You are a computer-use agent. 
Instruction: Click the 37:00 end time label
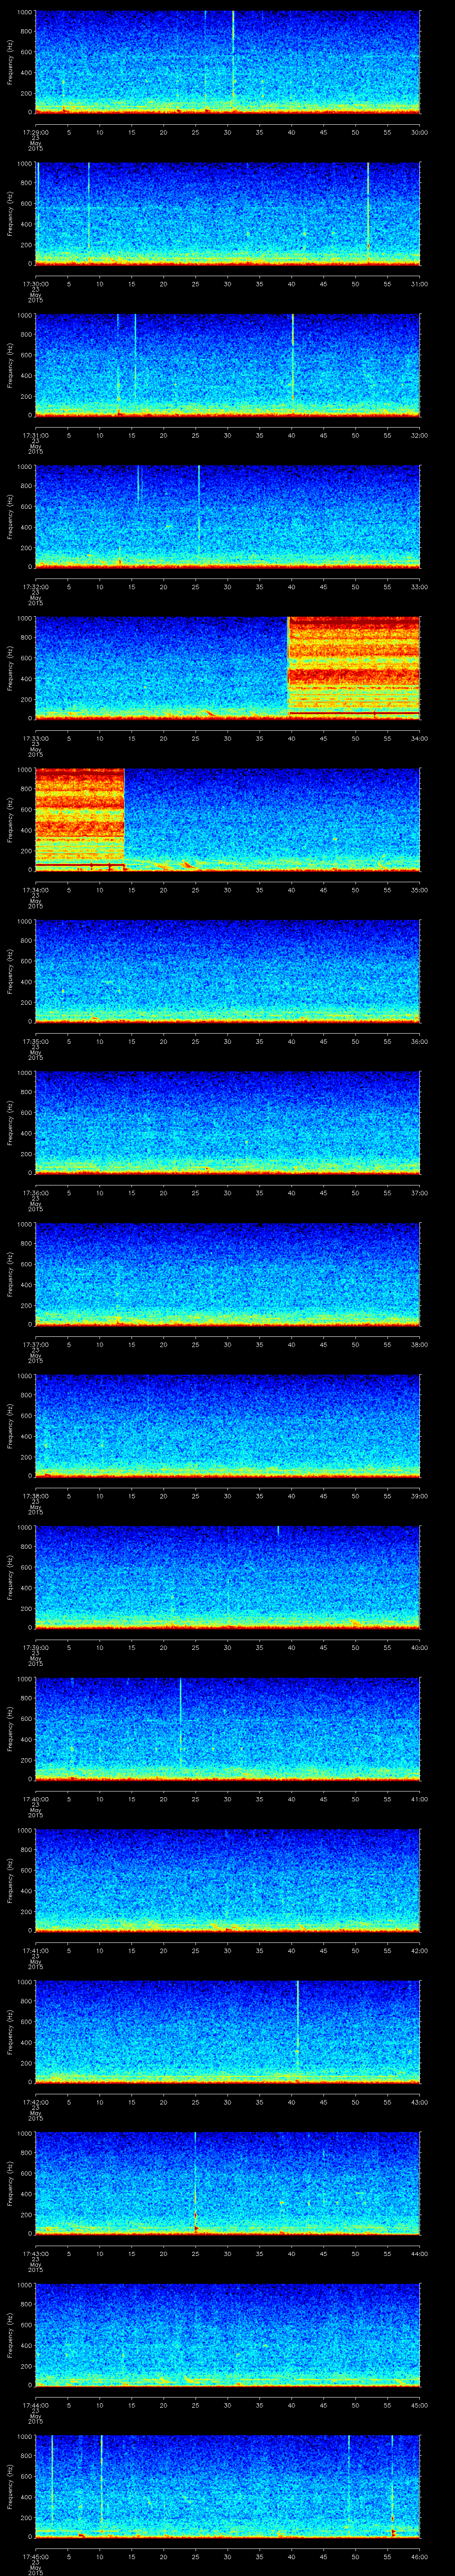pyautogui.click(x=420, y=1193)
